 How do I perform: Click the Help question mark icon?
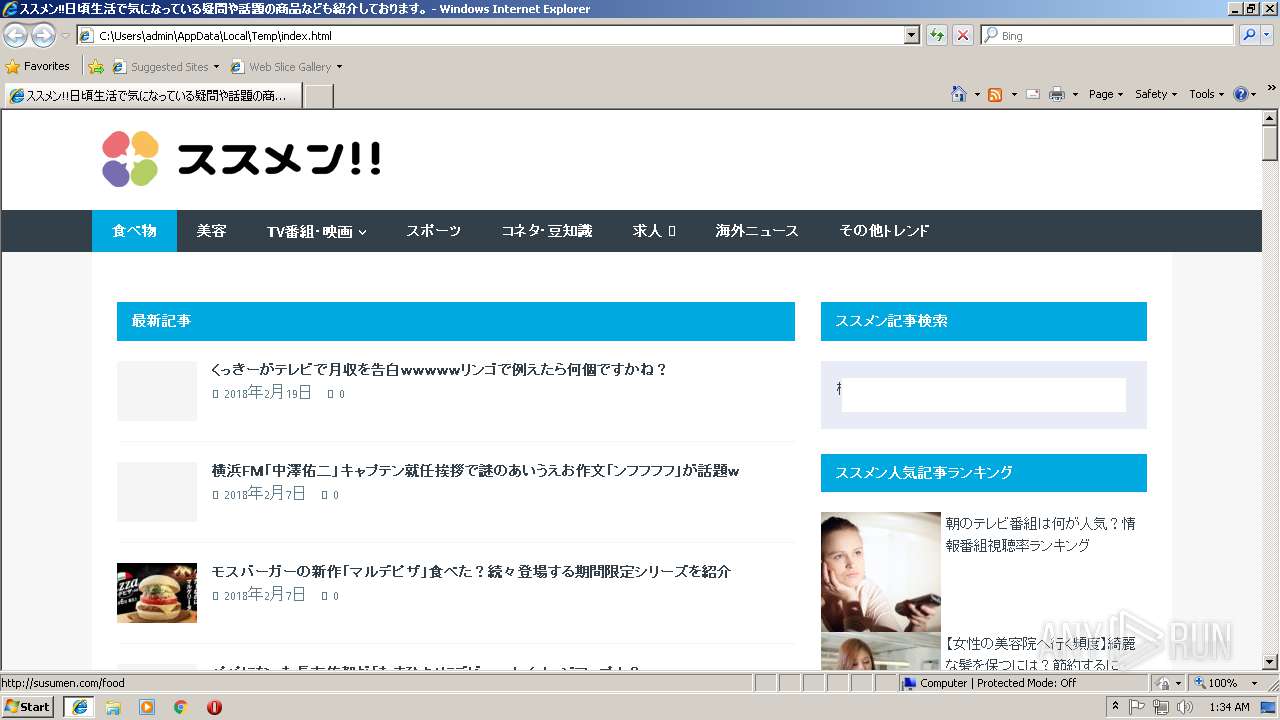(1241, 94)
